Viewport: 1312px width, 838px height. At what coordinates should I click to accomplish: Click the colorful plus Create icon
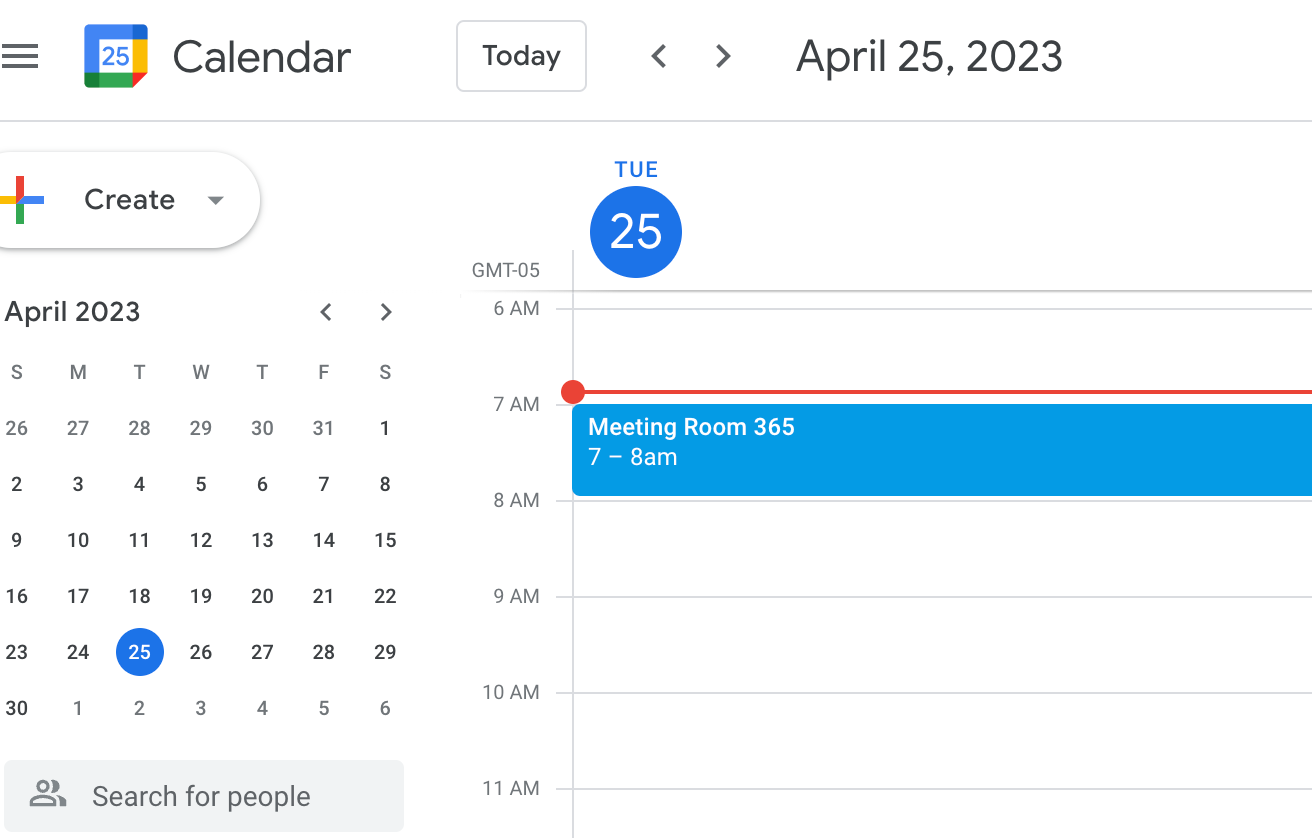pos(22,200)
